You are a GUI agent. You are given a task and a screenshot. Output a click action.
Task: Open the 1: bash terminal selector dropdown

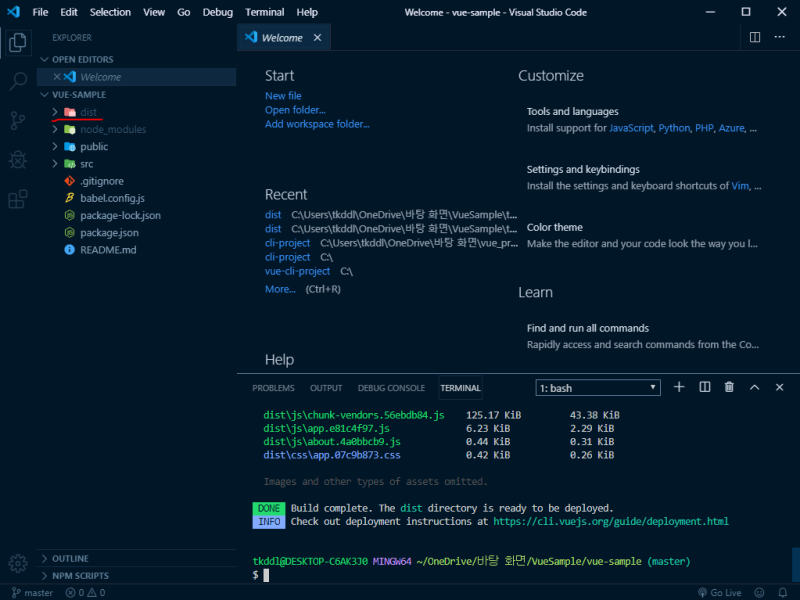pyautogui.click(x=597, y=388)
